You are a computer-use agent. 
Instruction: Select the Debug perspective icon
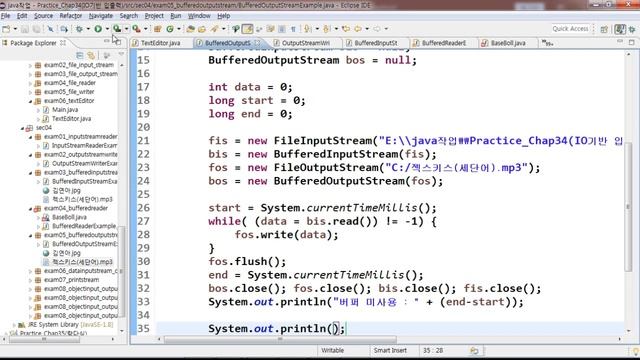point(632,29)
